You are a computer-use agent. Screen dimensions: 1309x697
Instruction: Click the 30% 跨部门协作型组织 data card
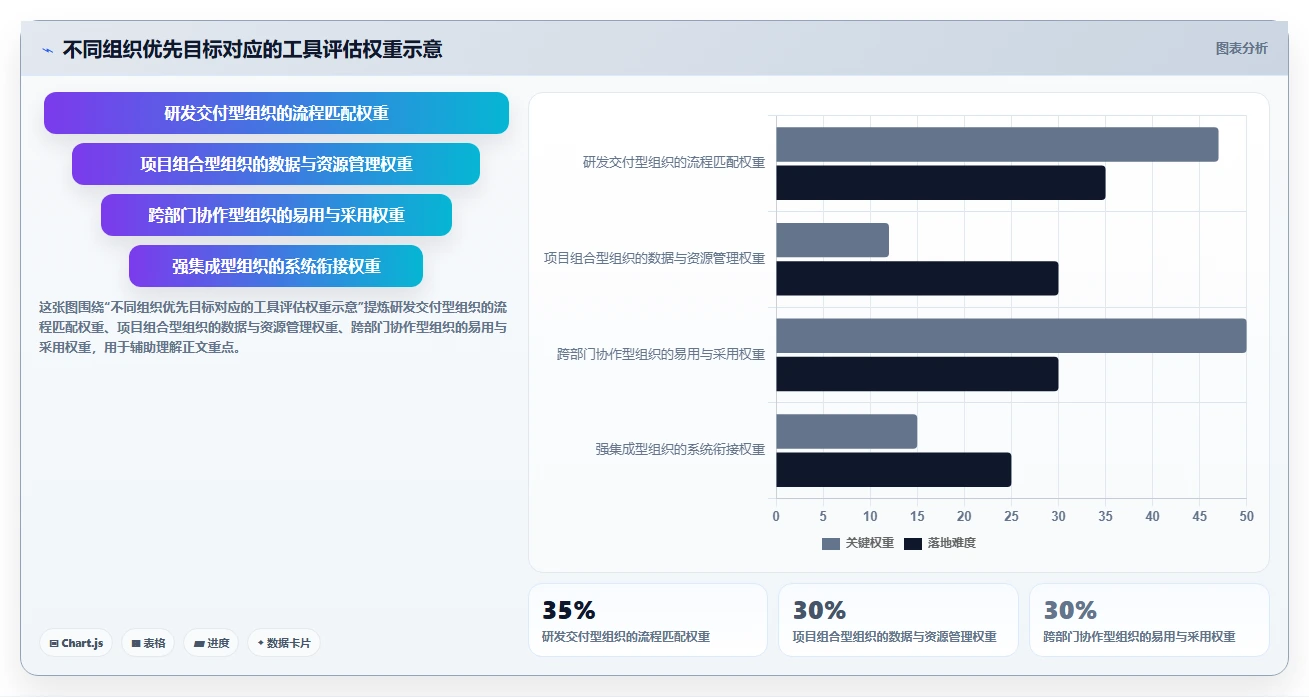click(x=1149, y=620)
